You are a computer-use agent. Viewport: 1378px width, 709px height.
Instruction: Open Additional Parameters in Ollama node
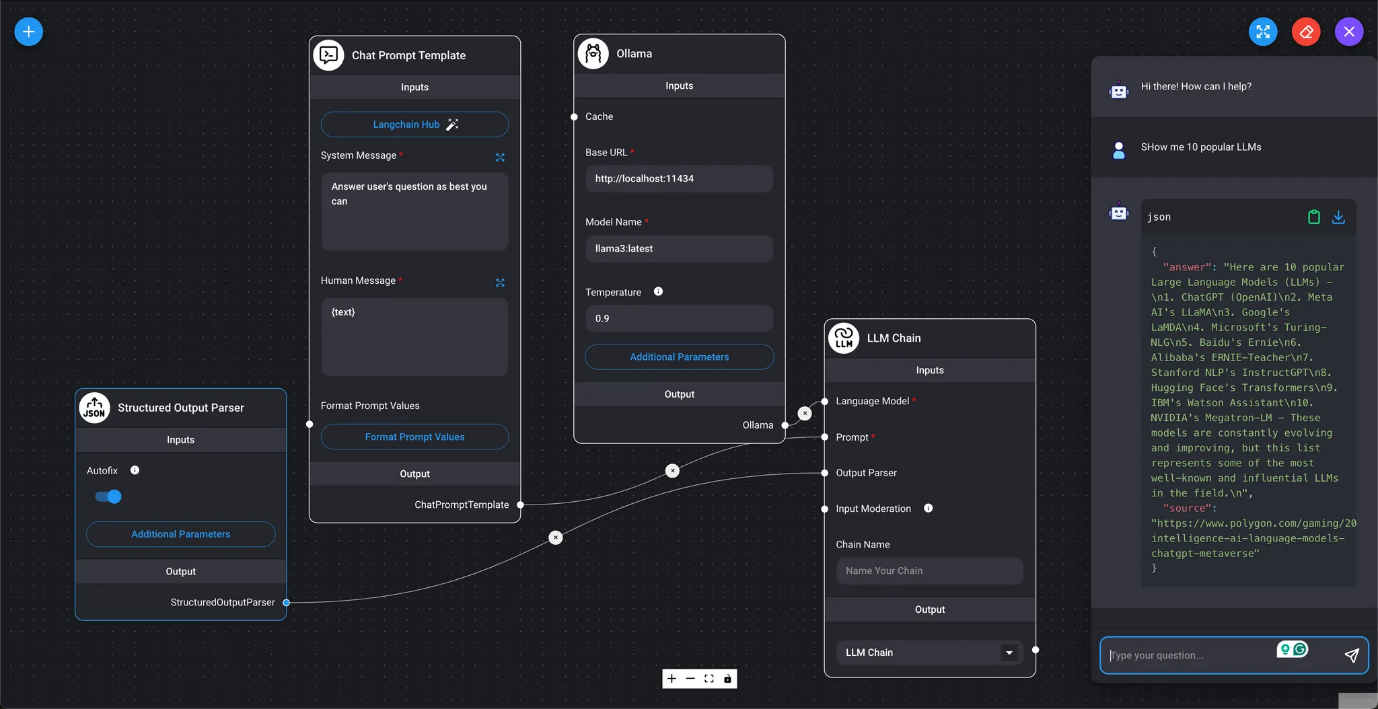679,357
